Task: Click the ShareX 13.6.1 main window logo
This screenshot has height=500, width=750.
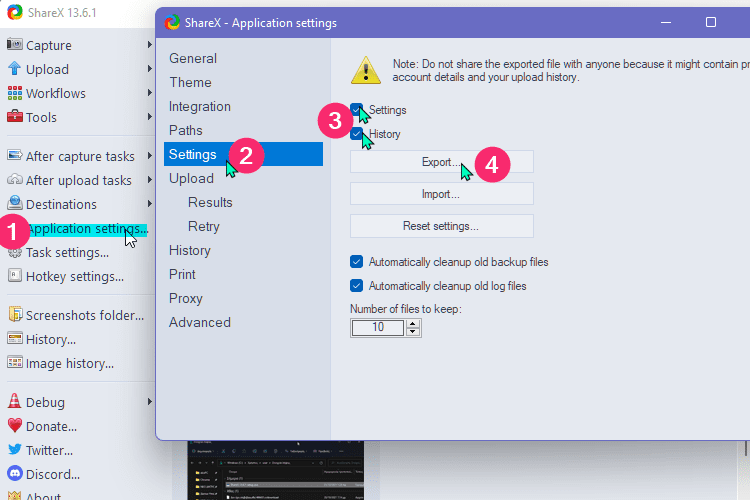Action: click(x=14, y=12)
